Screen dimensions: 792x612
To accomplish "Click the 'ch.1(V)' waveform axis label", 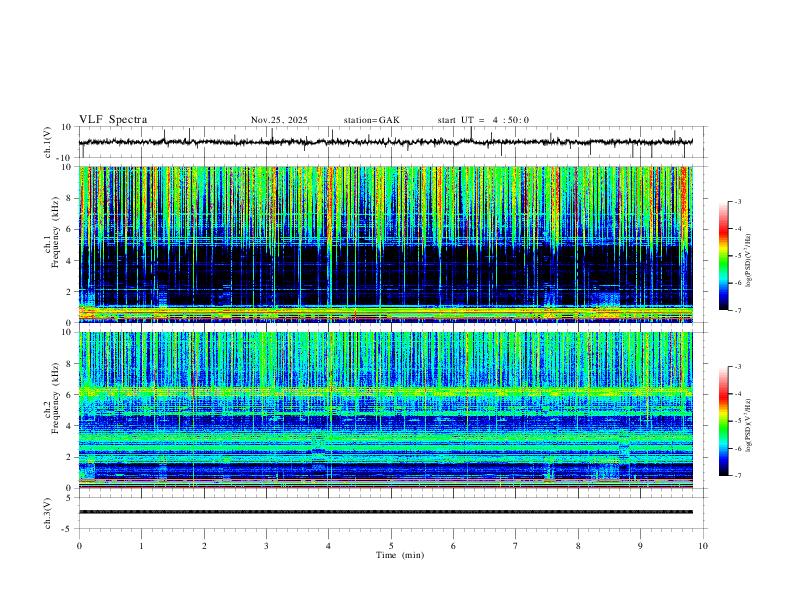I will [x=48, y=142].
